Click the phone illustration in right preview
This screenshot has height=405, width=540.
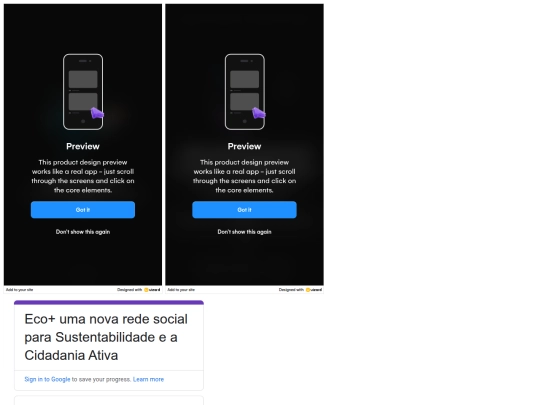point(245,92)
